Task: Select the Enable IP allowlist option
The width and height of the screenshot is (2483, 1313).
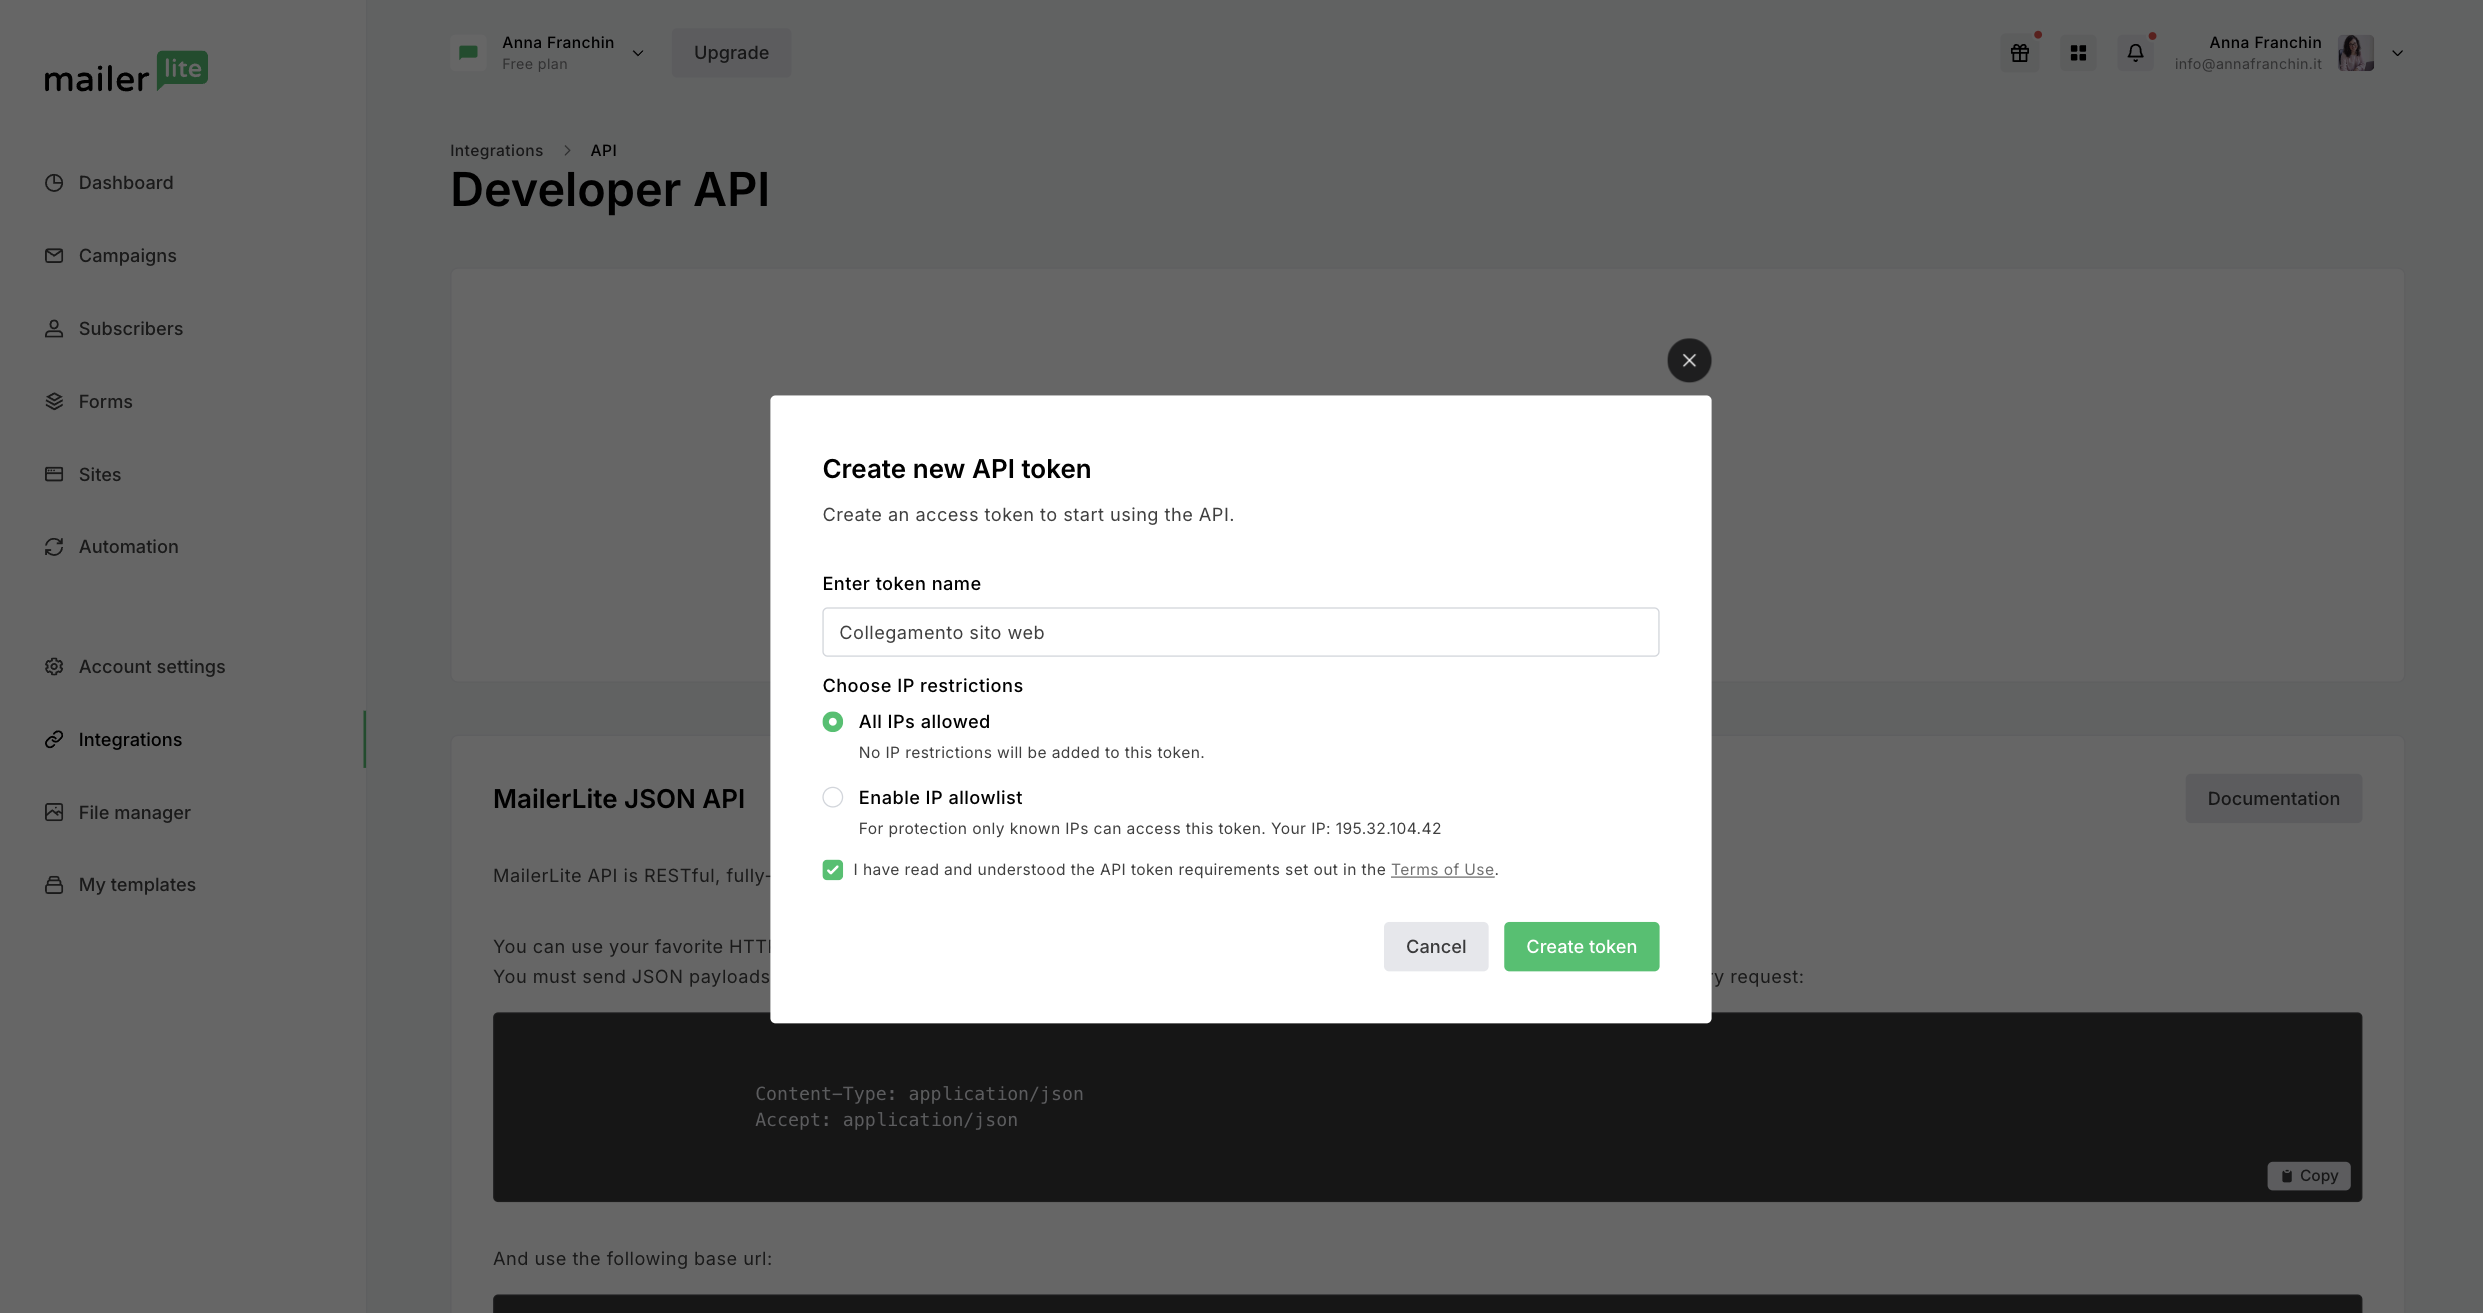Action: click(833, 798)
